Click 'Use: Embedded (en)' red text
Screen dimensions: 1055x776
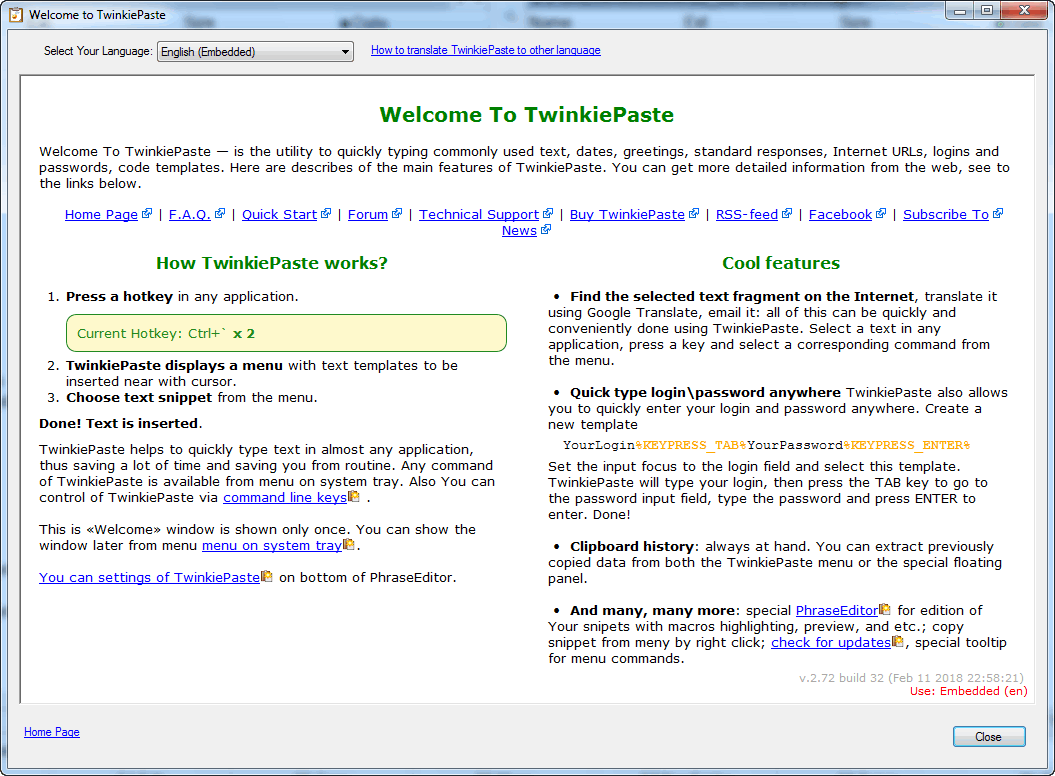pyautogui.click(x=969, y=691)
